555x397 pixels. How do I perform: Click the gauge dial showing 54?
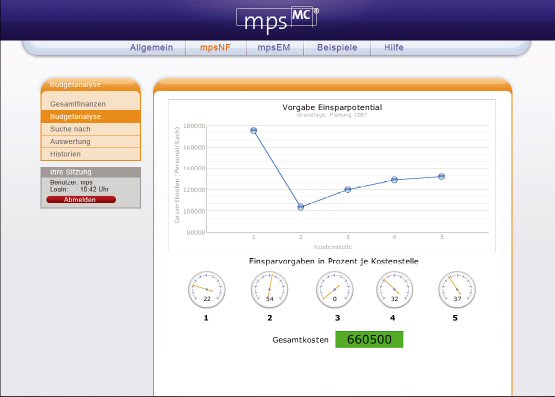(x=269, y=290)
